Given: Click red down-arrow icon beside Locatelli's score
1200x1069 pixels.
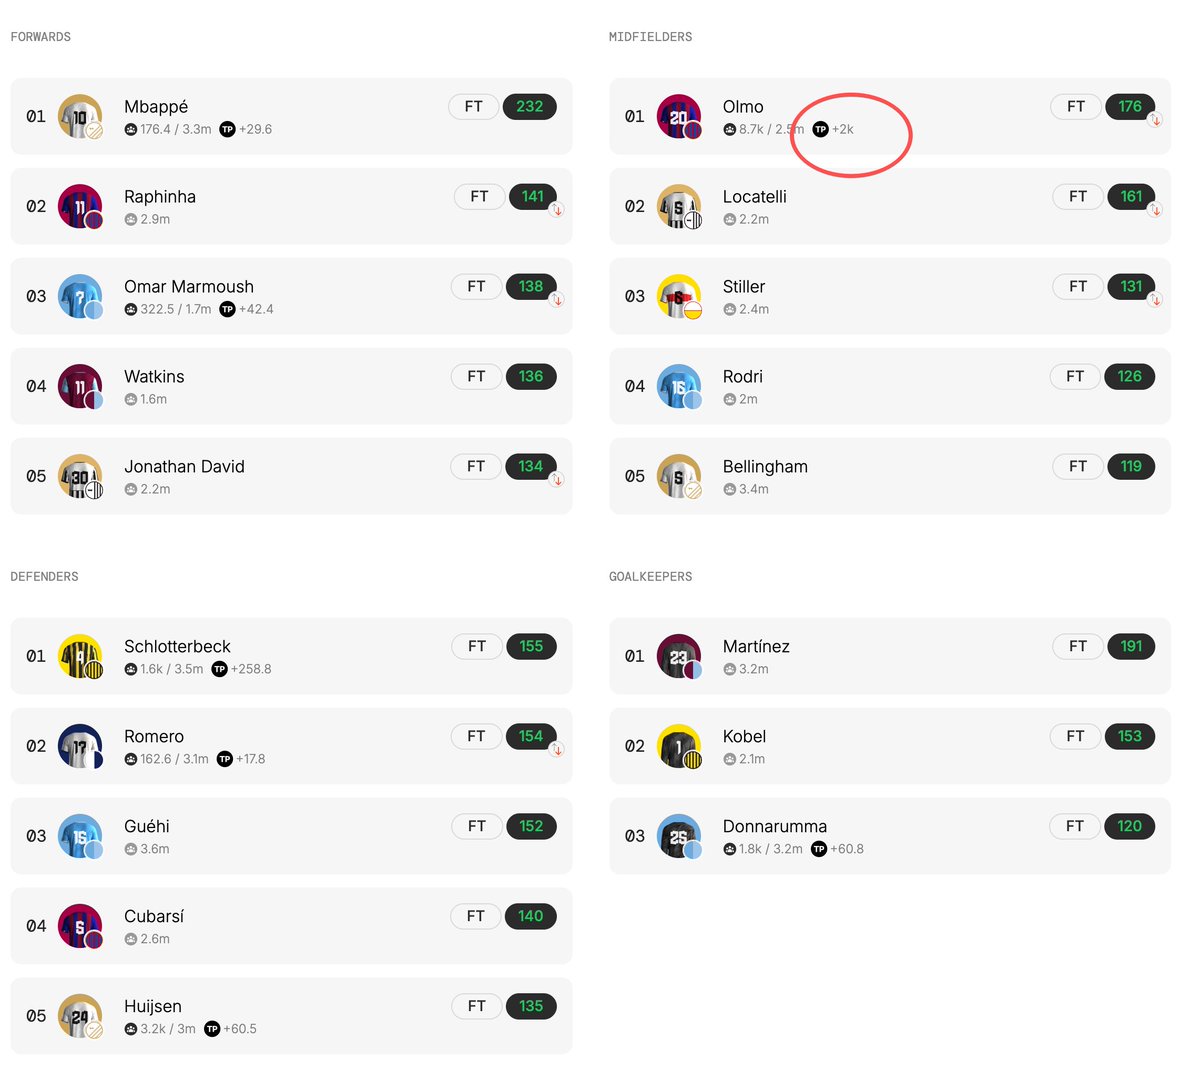Looking at the screenshot, I should click(1155, 210).
